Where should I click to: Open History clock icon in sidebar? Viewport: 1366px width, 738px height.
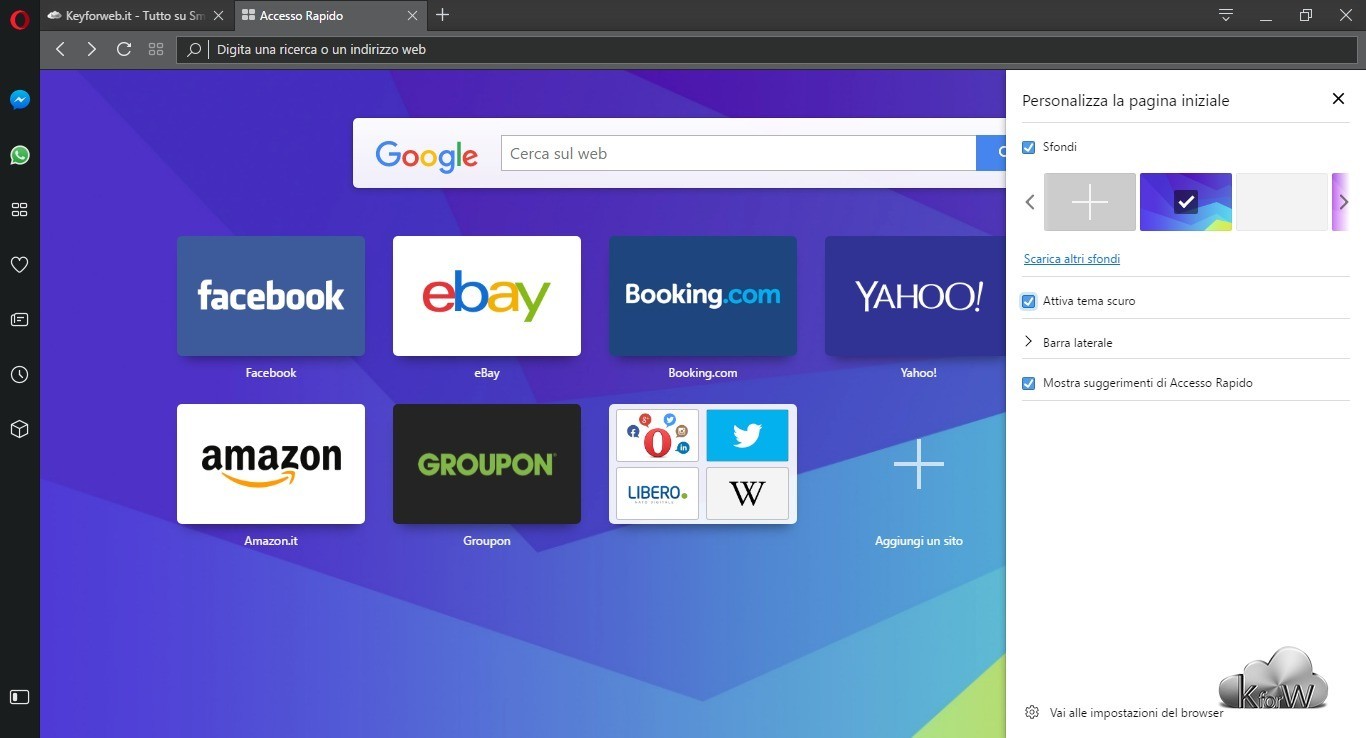point(19,375)
